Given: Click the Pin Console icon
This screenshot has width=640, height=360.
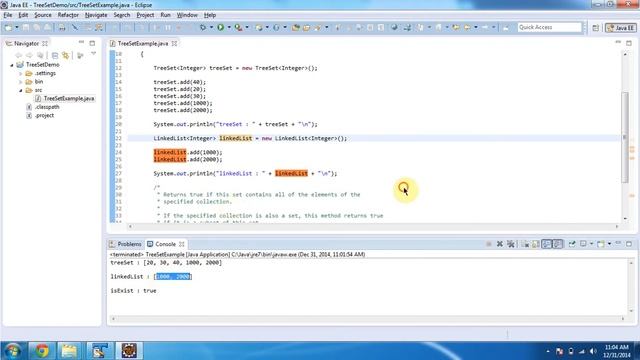Looking at the screenshot, I should click(x=572, y=244).
